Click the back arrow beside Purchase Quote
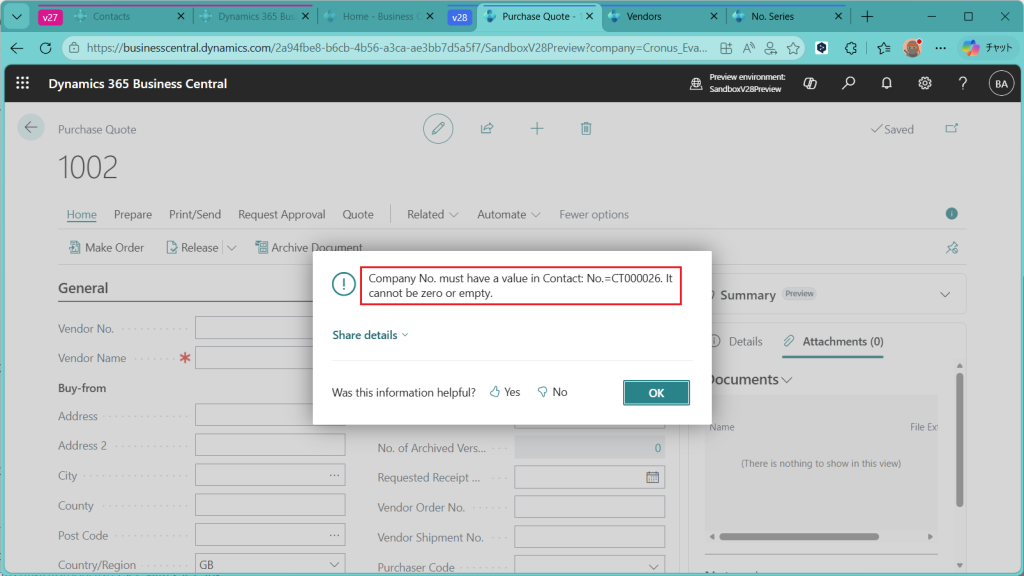 [x=31, y=127]
